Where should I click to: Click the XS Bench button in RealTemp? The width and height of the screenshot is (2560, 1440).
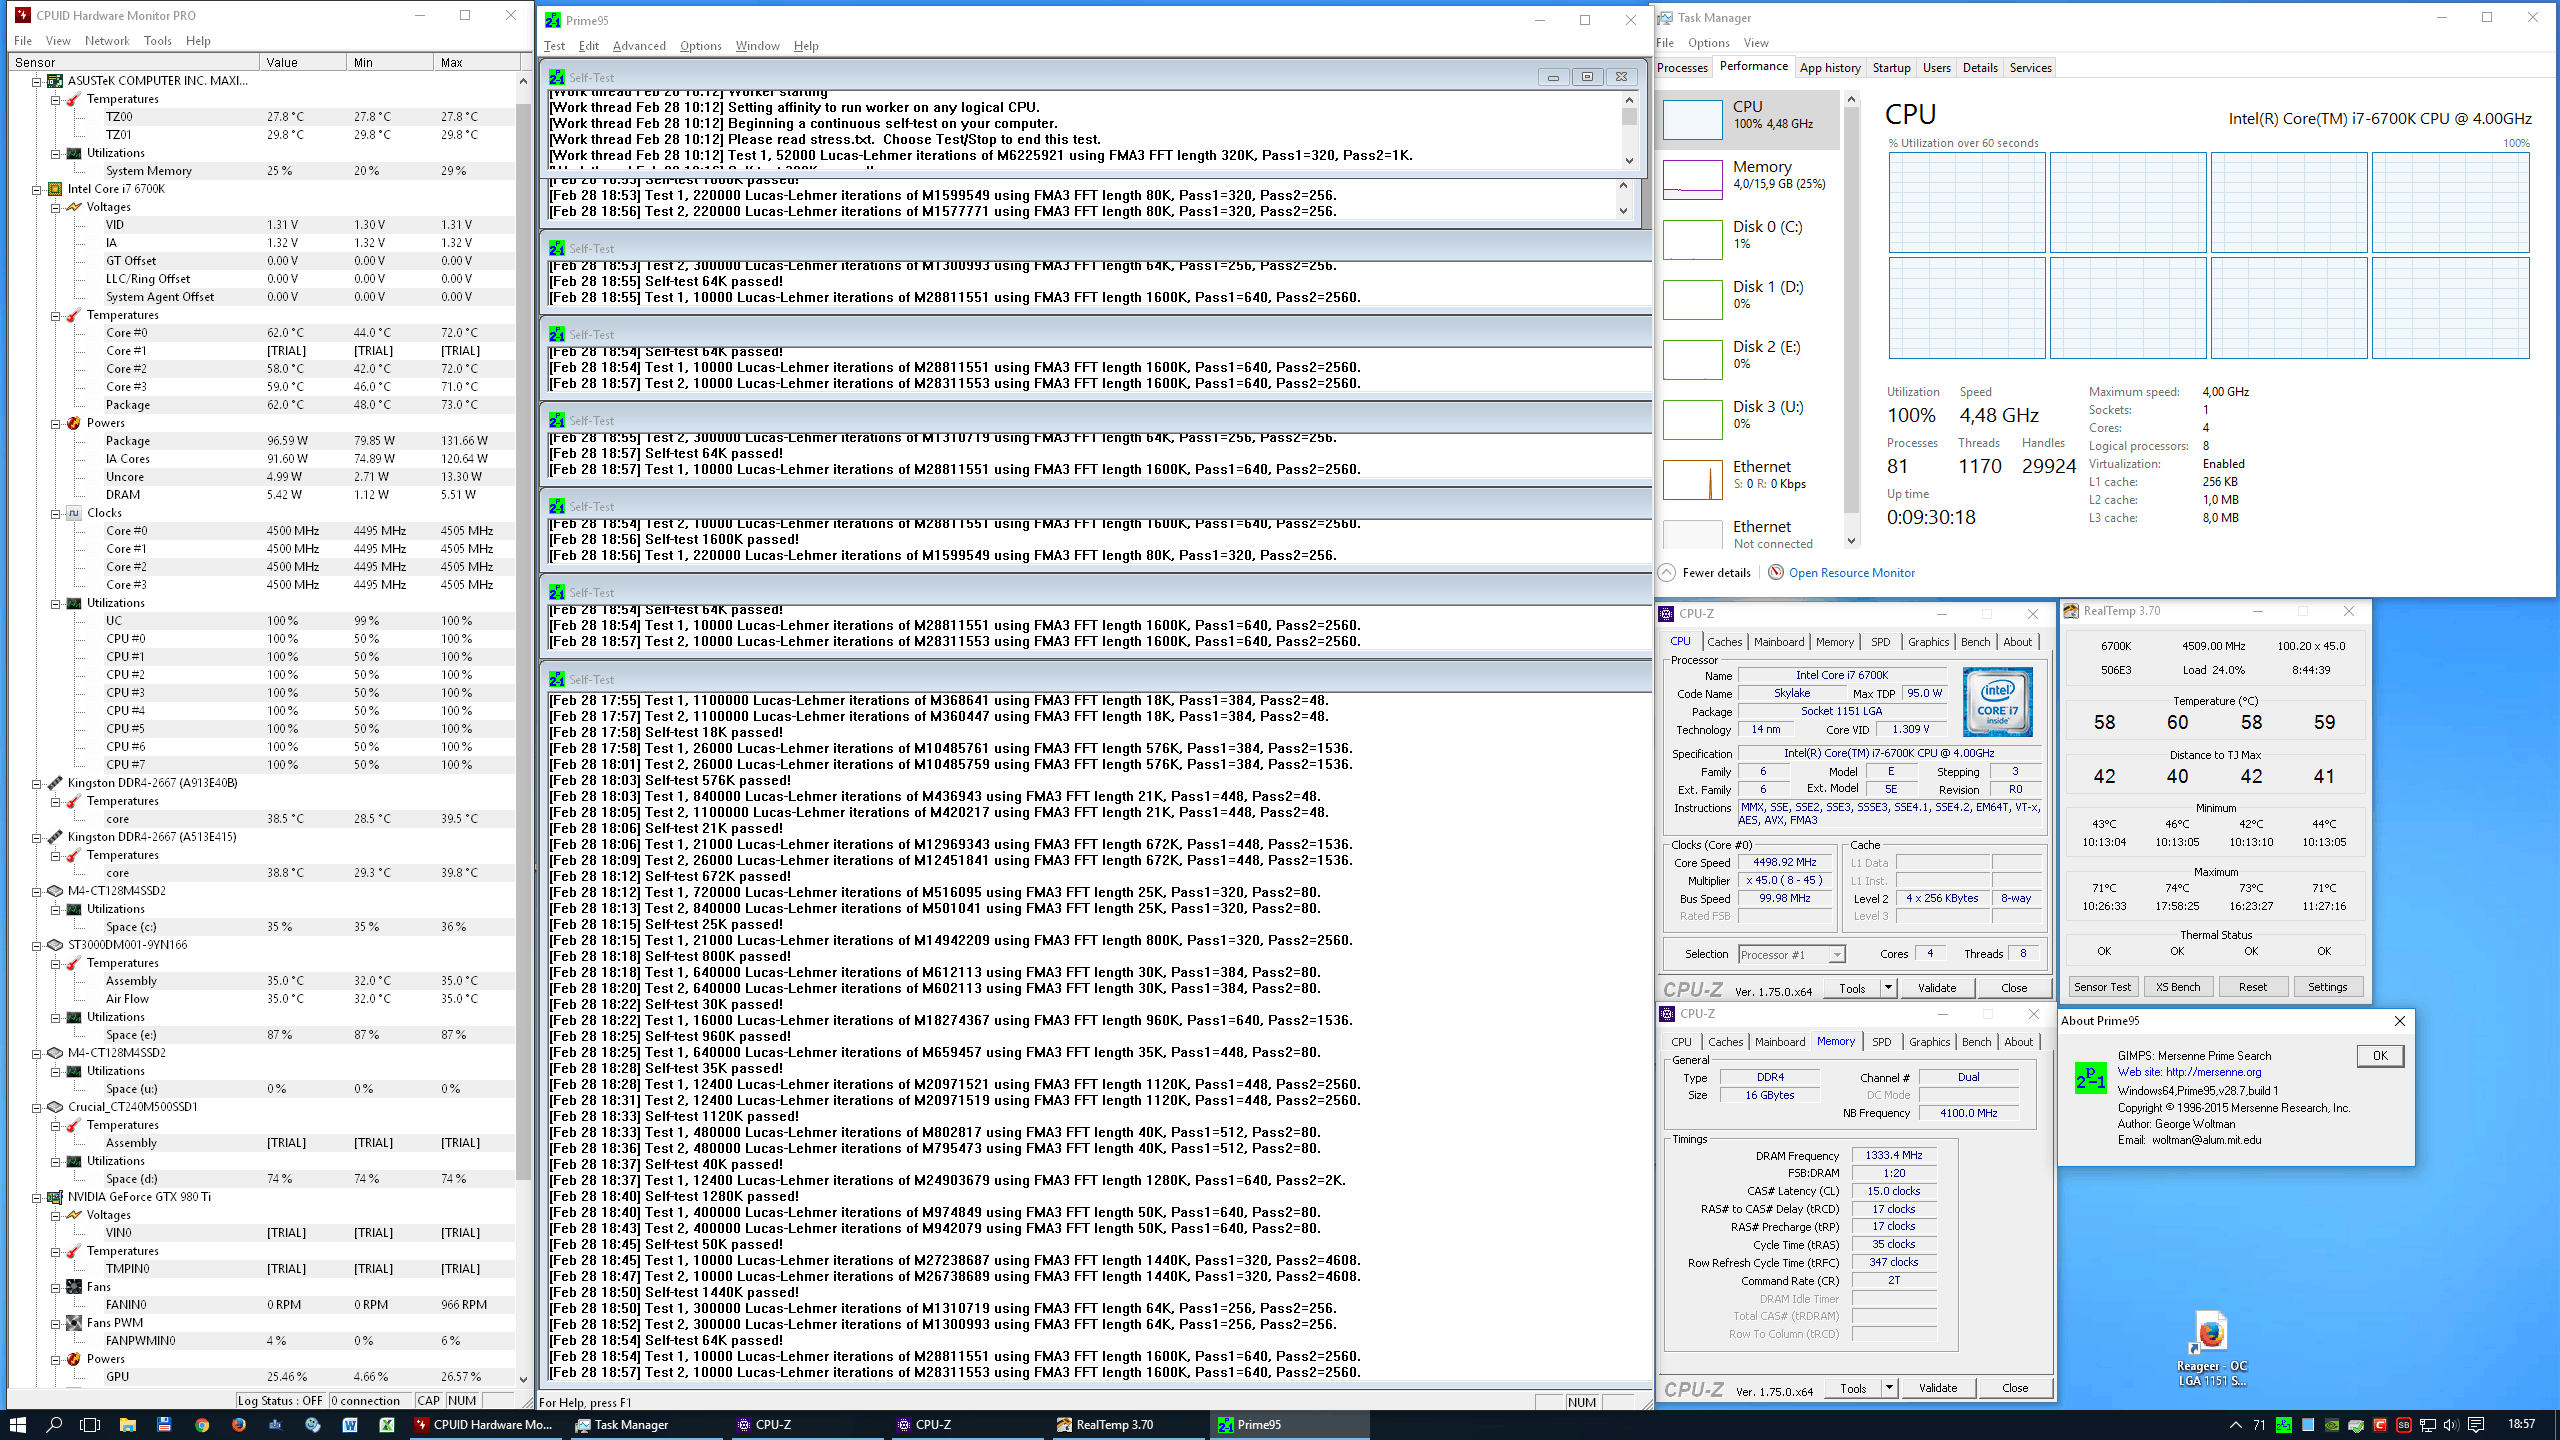point(2178,987)
